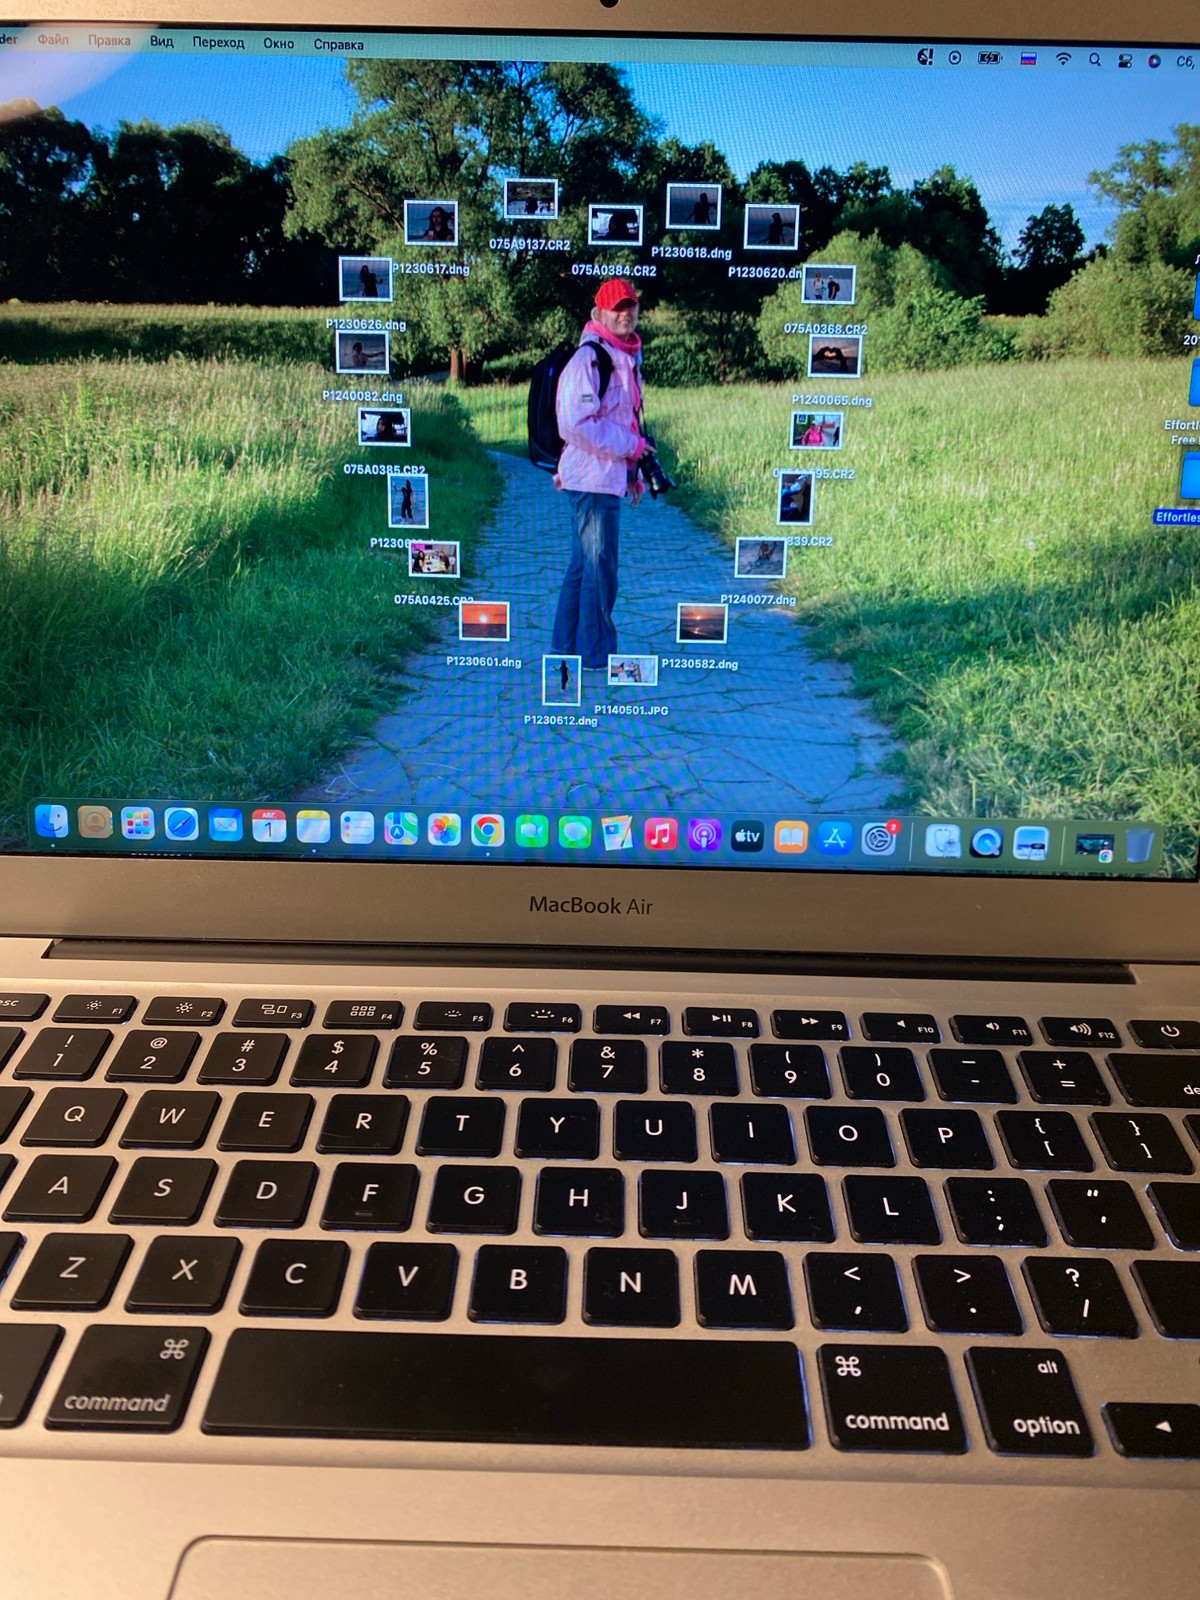Select the P1240082.dng file thumbnail
Screen dimensions: 1200x1600
click(362, 352)
